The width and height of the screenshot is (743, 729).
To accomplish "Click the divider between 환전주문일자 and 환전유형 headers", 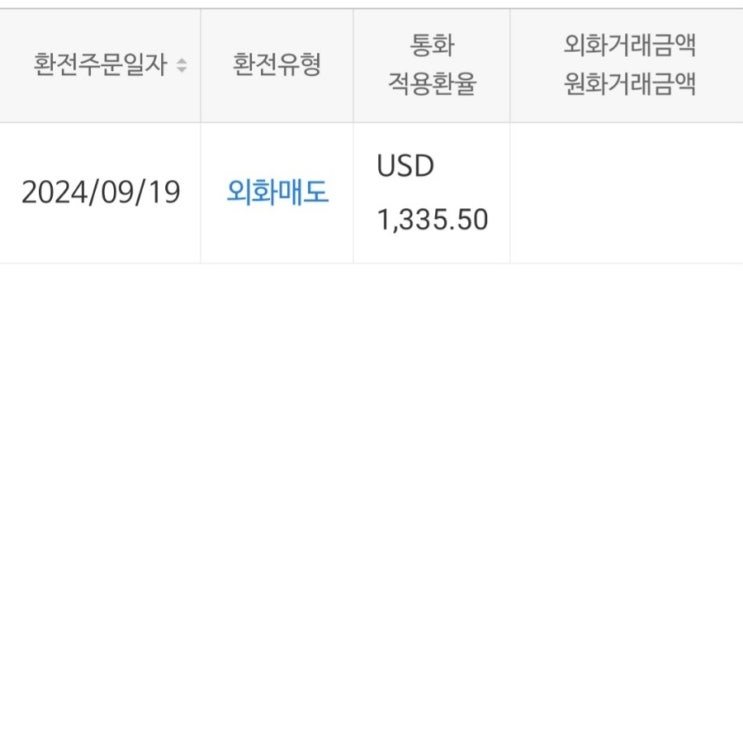I will tap(200, 66).
